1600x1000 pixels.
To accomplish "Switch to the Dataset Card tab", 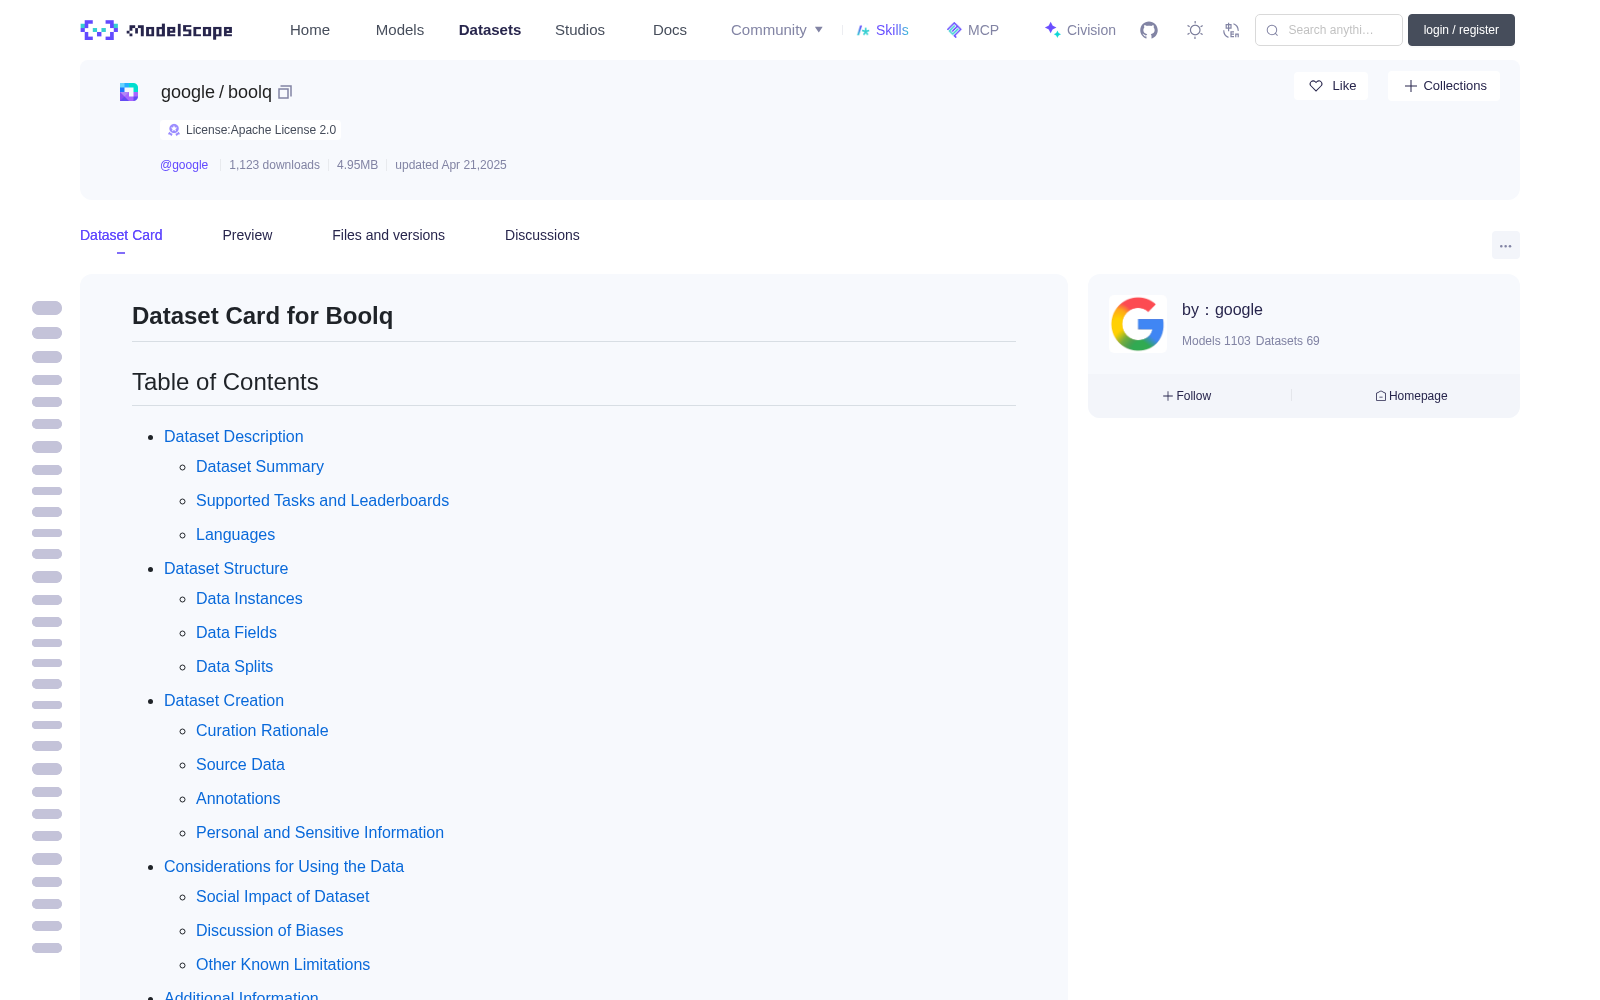I will click(x=121, y=235).
